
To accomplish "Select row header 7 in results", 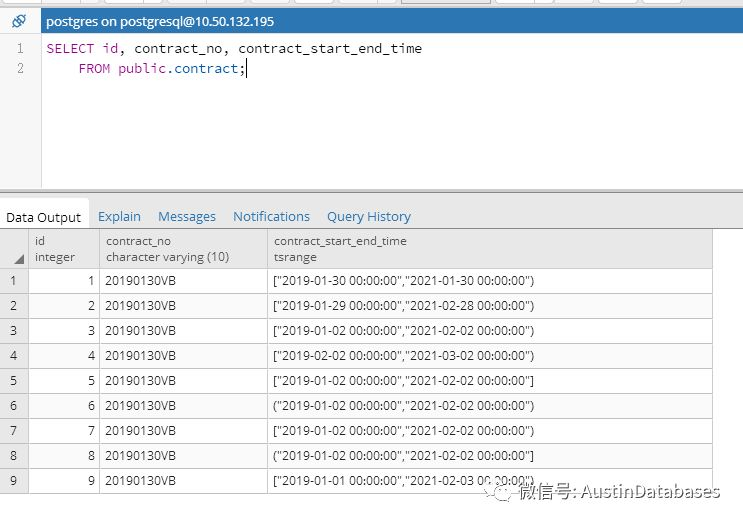I will pyautogui.click(x=14, y=431).
